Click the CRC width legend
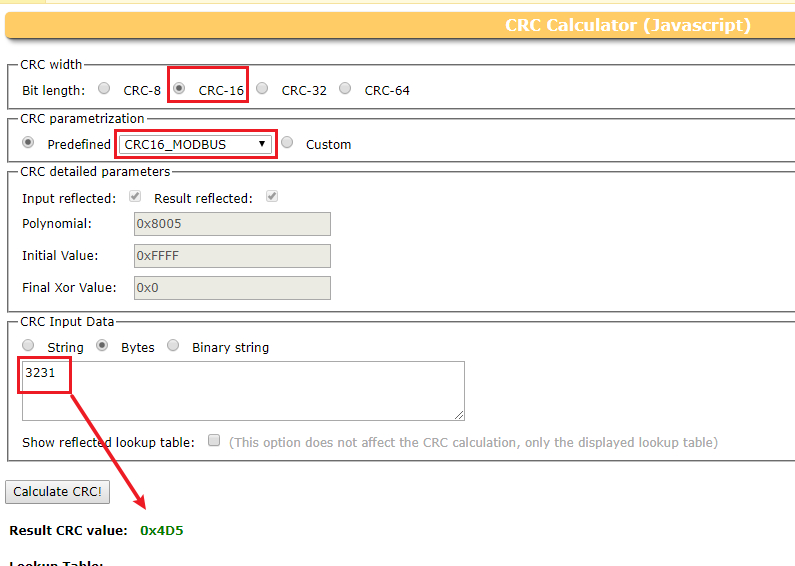The height and width of the screenshot is (566, 795). (x=51, y=65)
